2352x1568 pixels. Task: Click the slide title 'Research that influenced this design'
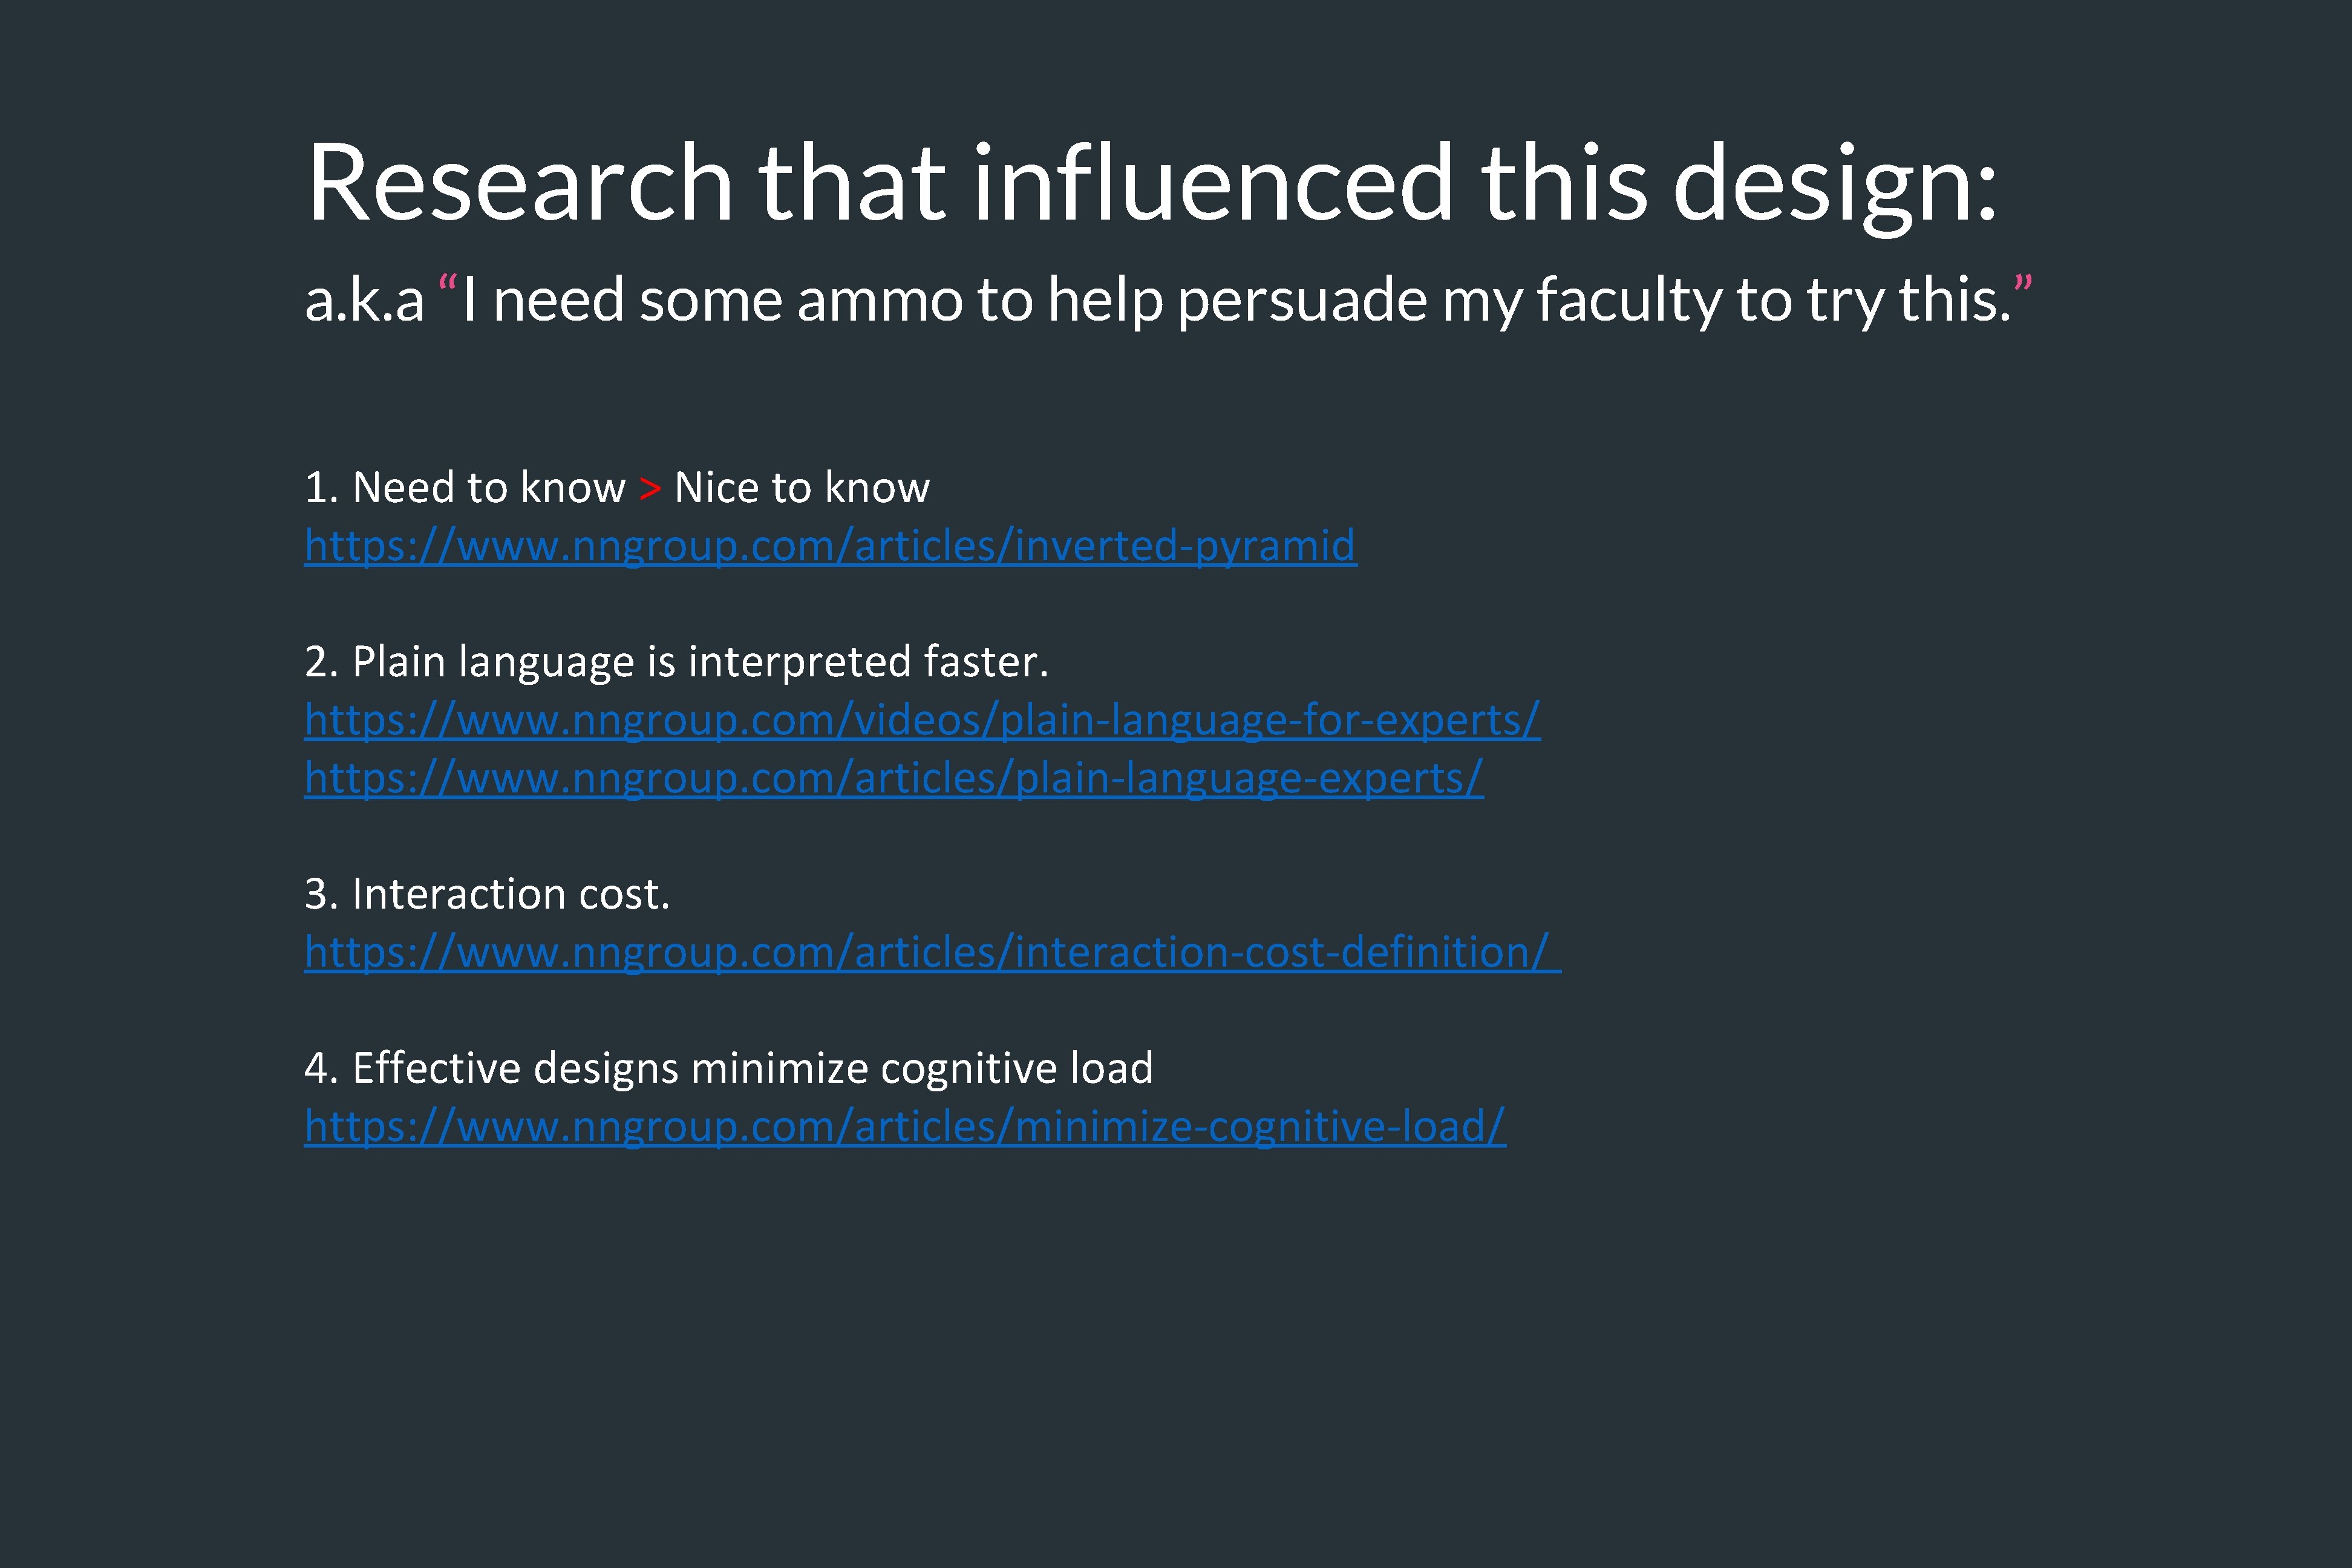pyautogui.click(x=1150, y=182)
